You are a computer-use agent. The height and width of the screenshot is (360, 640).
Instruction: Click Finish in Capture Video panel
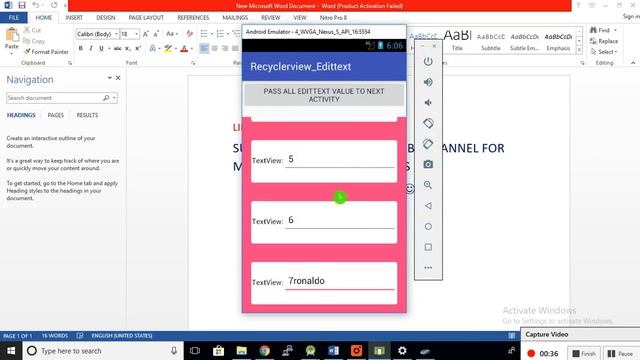(x=584, y=353)
